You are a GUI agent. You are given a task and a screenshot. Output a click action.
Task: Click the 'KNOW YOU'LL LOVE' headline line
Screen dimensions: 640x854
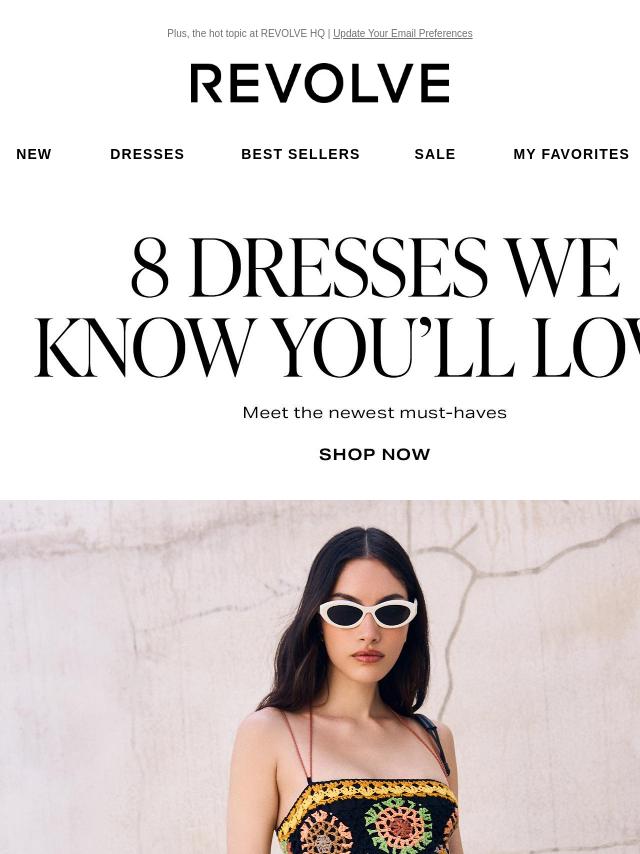[x=337, y=347]
